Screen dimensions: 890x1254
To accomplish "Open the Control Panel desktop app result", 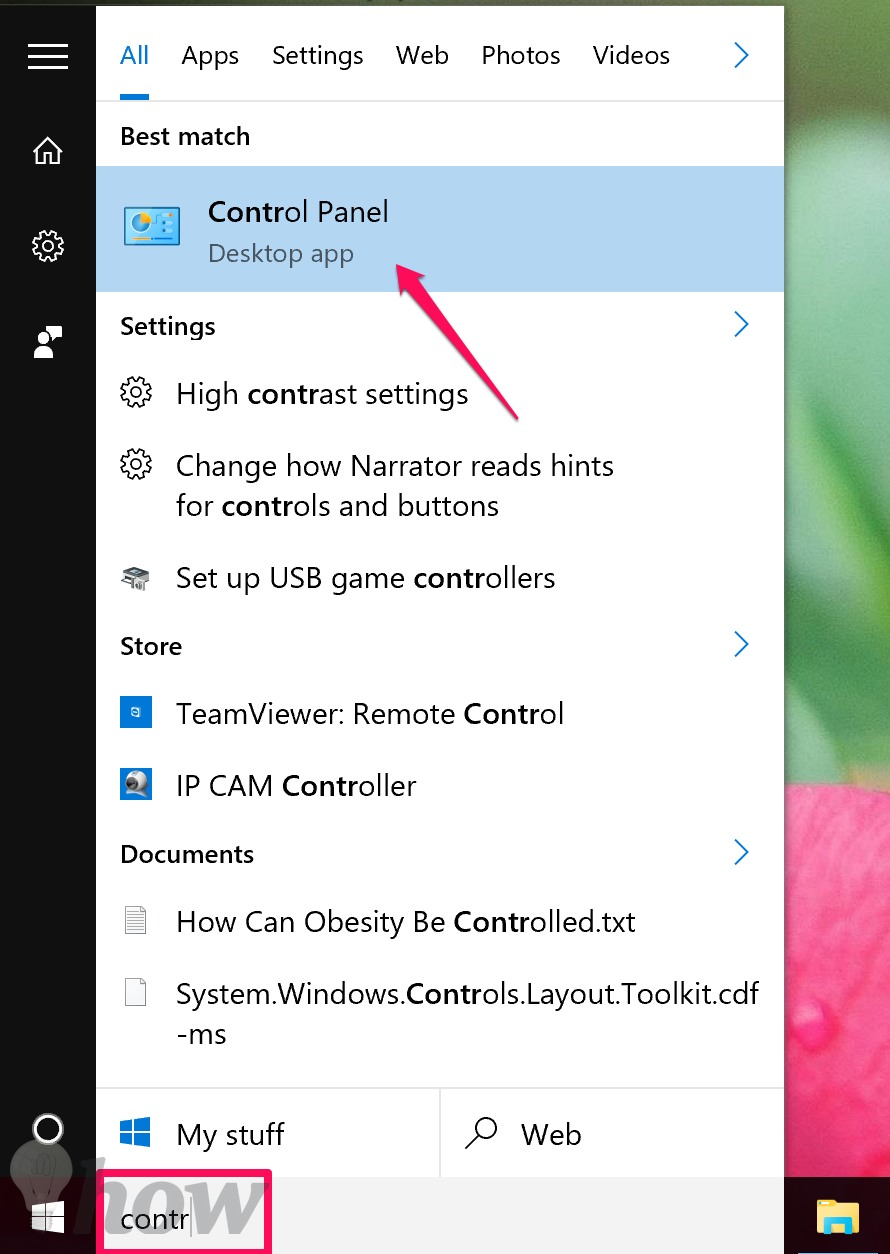I will (x=440, y=229).
